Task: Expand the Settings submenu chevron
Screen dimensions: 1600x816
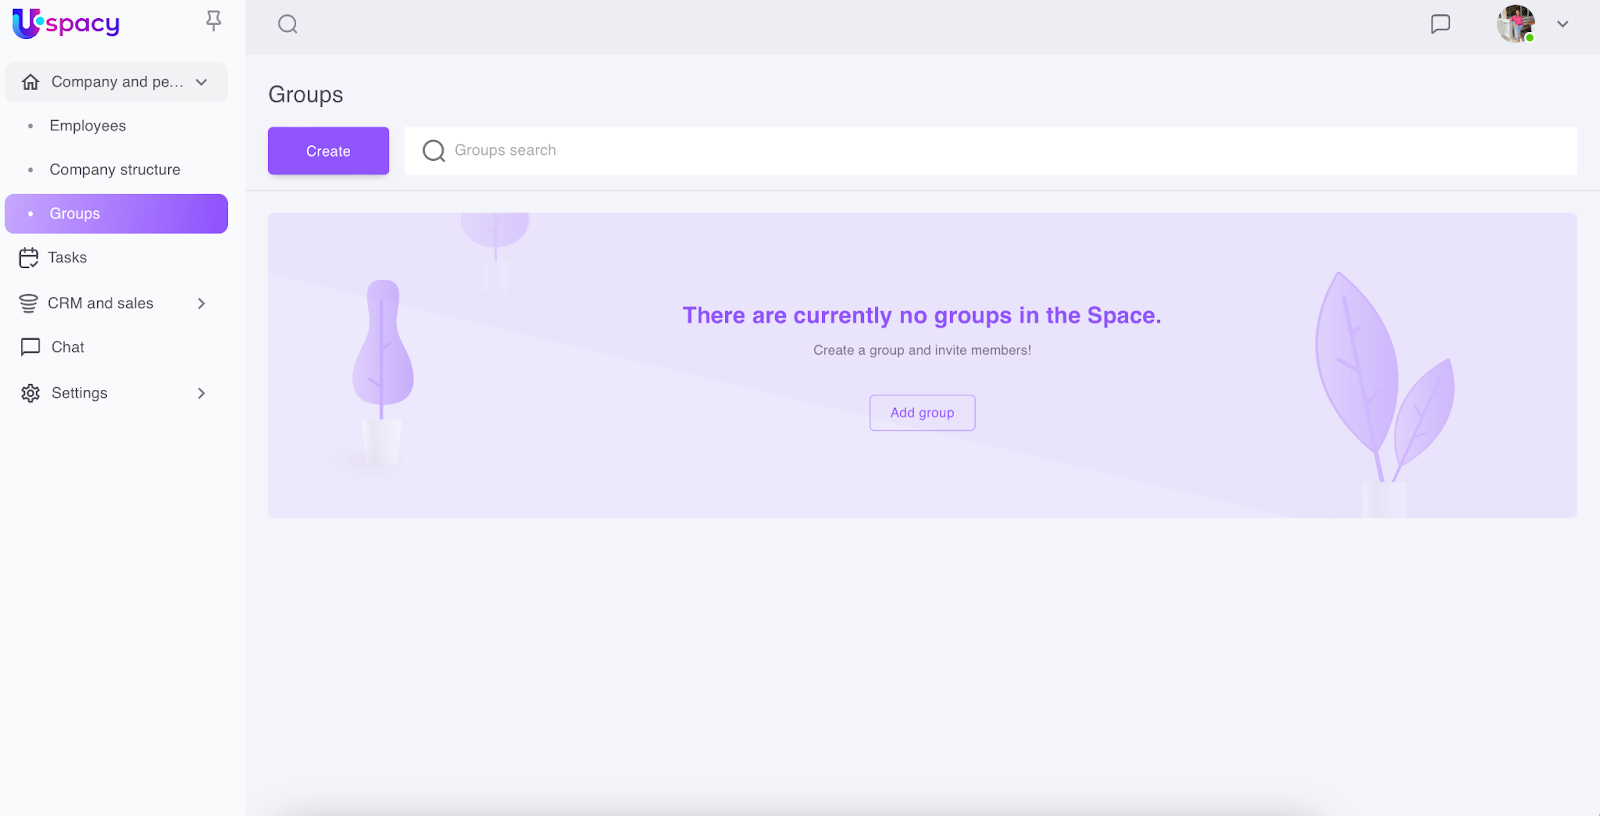Action: pyautogui.click(x=201, y=393)
